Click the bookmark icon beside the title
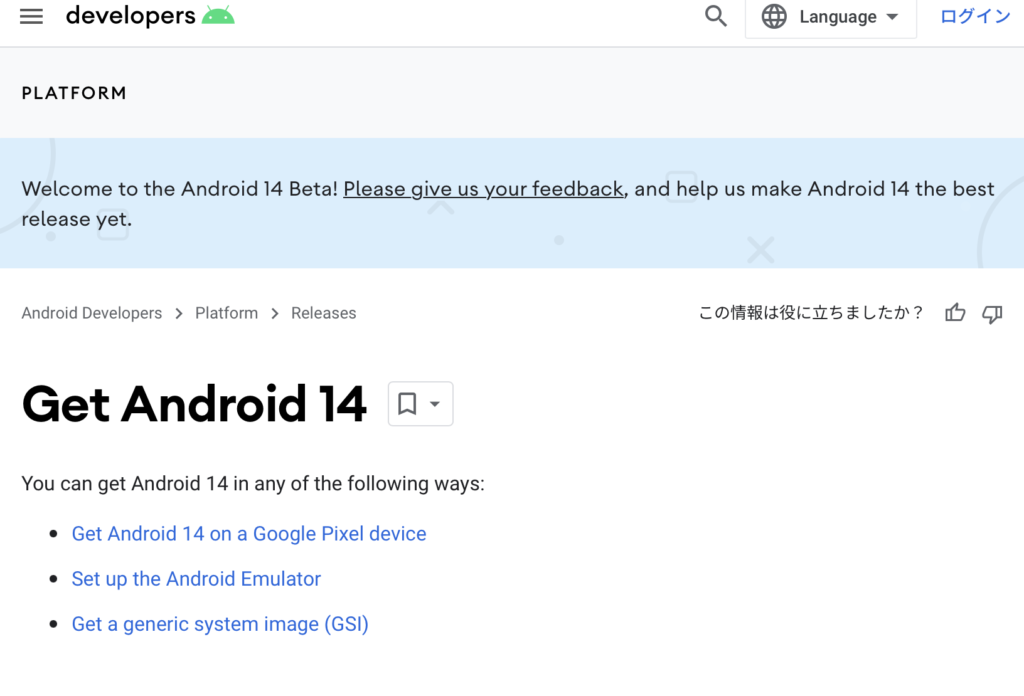The height and width of the screenshot is (696, 1024). pyautogui.click(x=408, y=403)
